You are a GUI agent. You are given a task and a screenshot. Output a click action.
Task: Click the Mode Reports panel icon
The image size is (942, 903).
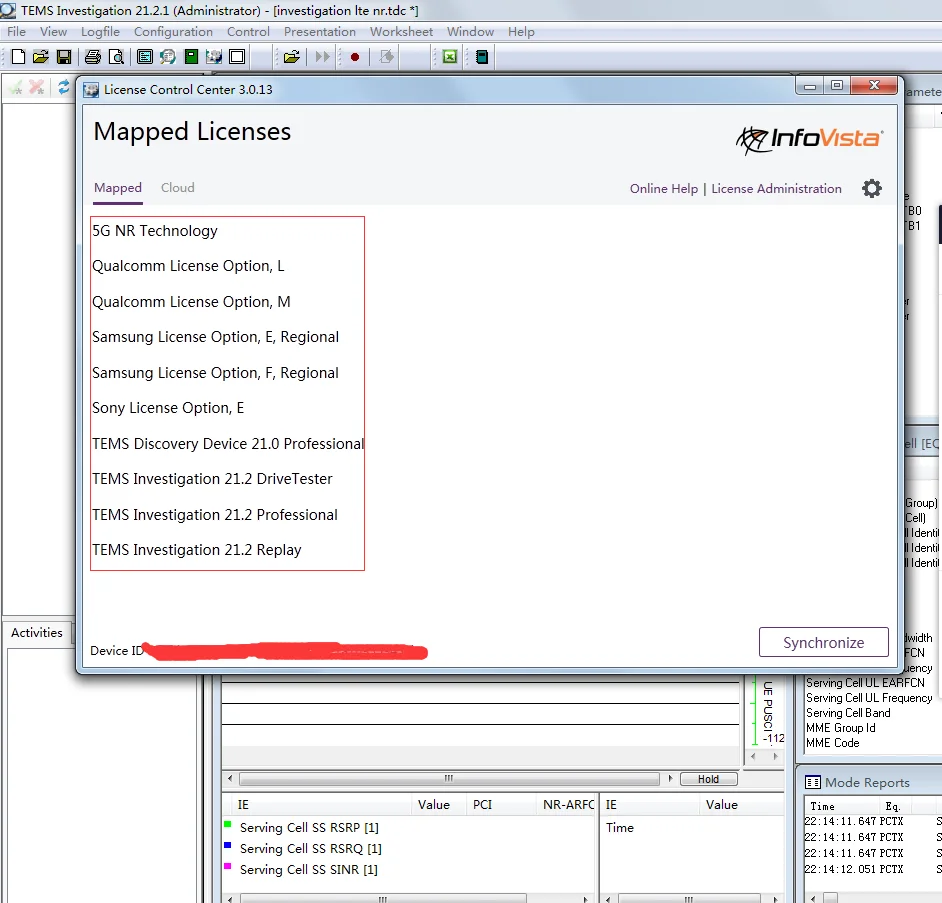812,782
